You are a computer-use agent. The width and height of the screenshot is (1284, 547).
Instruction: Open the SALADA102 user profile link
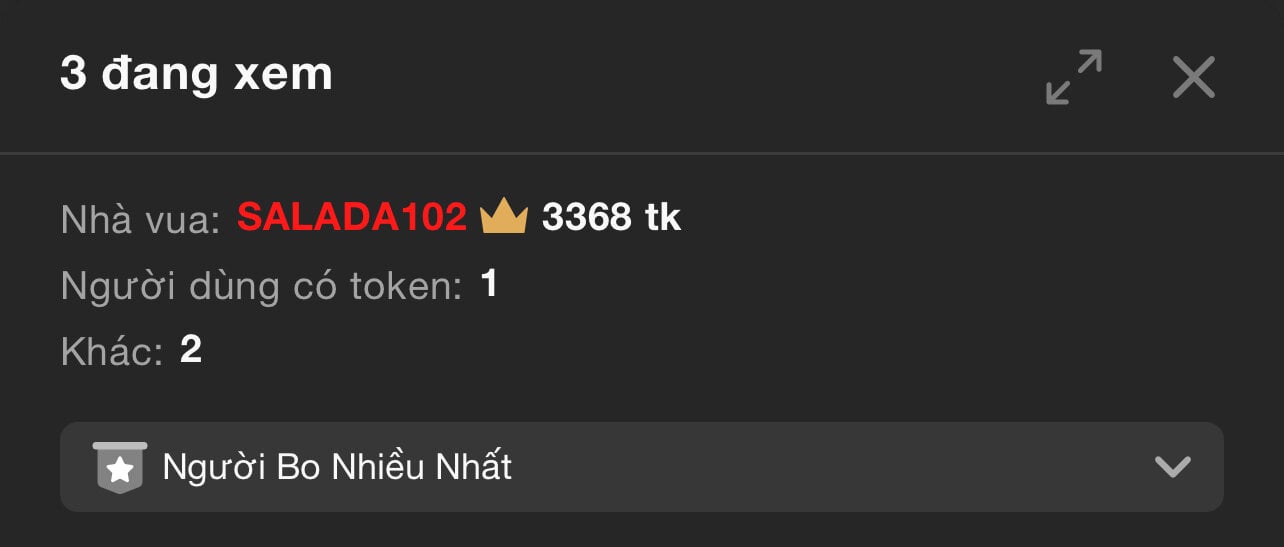click(x=352, y=217)
